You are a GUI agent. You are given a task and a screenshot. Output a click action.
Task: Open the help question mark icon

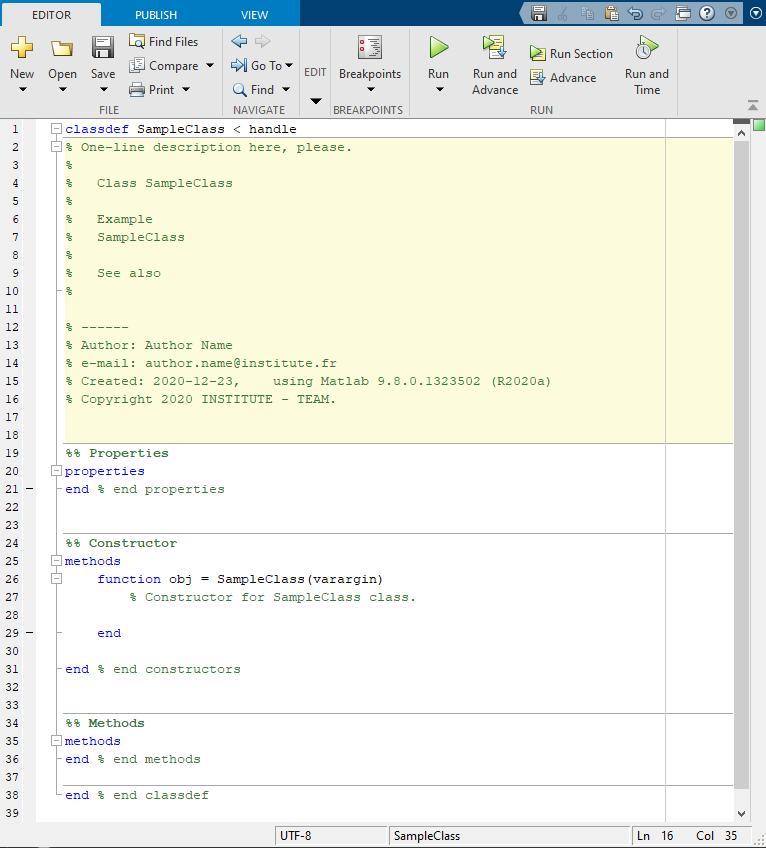[x=706, y=13]
